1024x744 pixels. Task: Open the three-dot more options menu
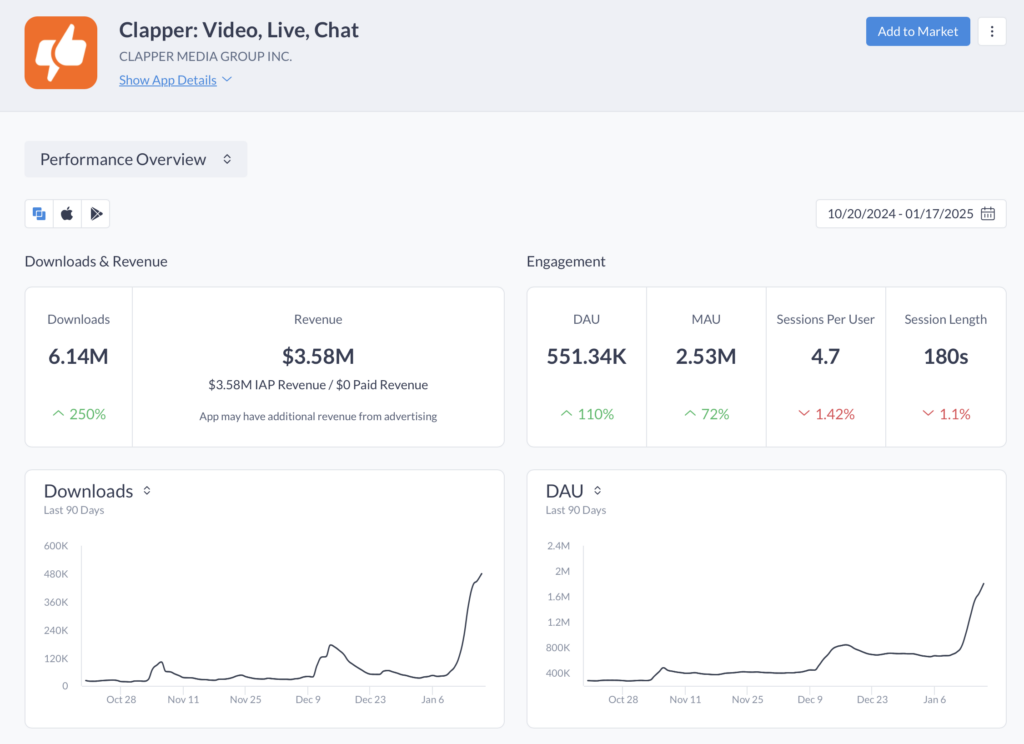(x=991, y=31)
